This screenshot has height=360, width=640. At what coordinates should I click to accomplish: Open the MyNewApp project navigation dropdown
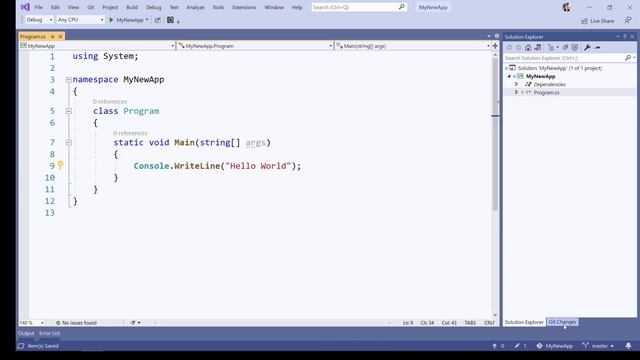(97, 46)
